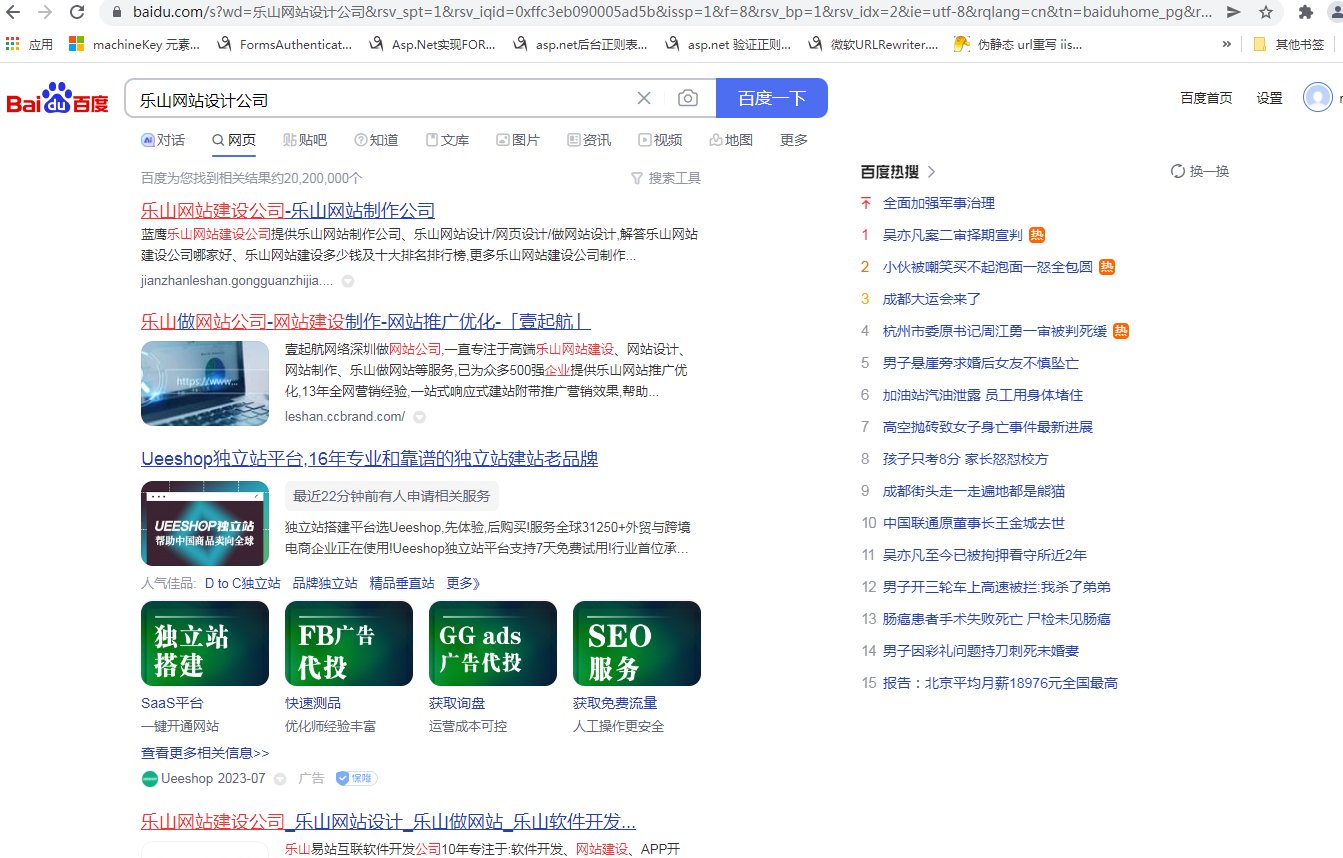Screen dimensions: 1343x858
Task: Click the search input field
Action: (x=380, y=98)
